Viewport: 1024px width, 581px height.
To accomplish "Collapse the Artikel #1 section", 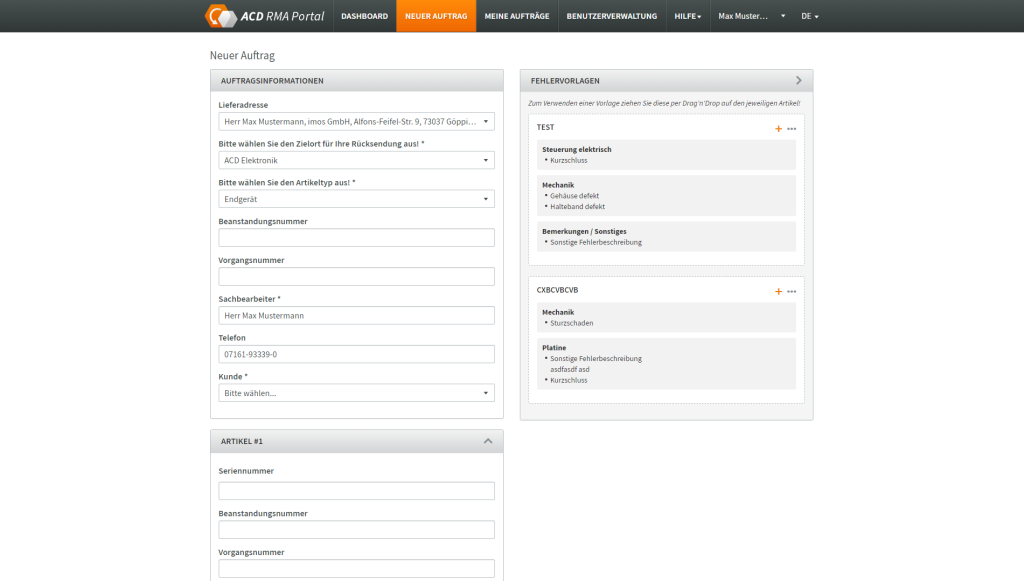I will (x=488, y=441).
